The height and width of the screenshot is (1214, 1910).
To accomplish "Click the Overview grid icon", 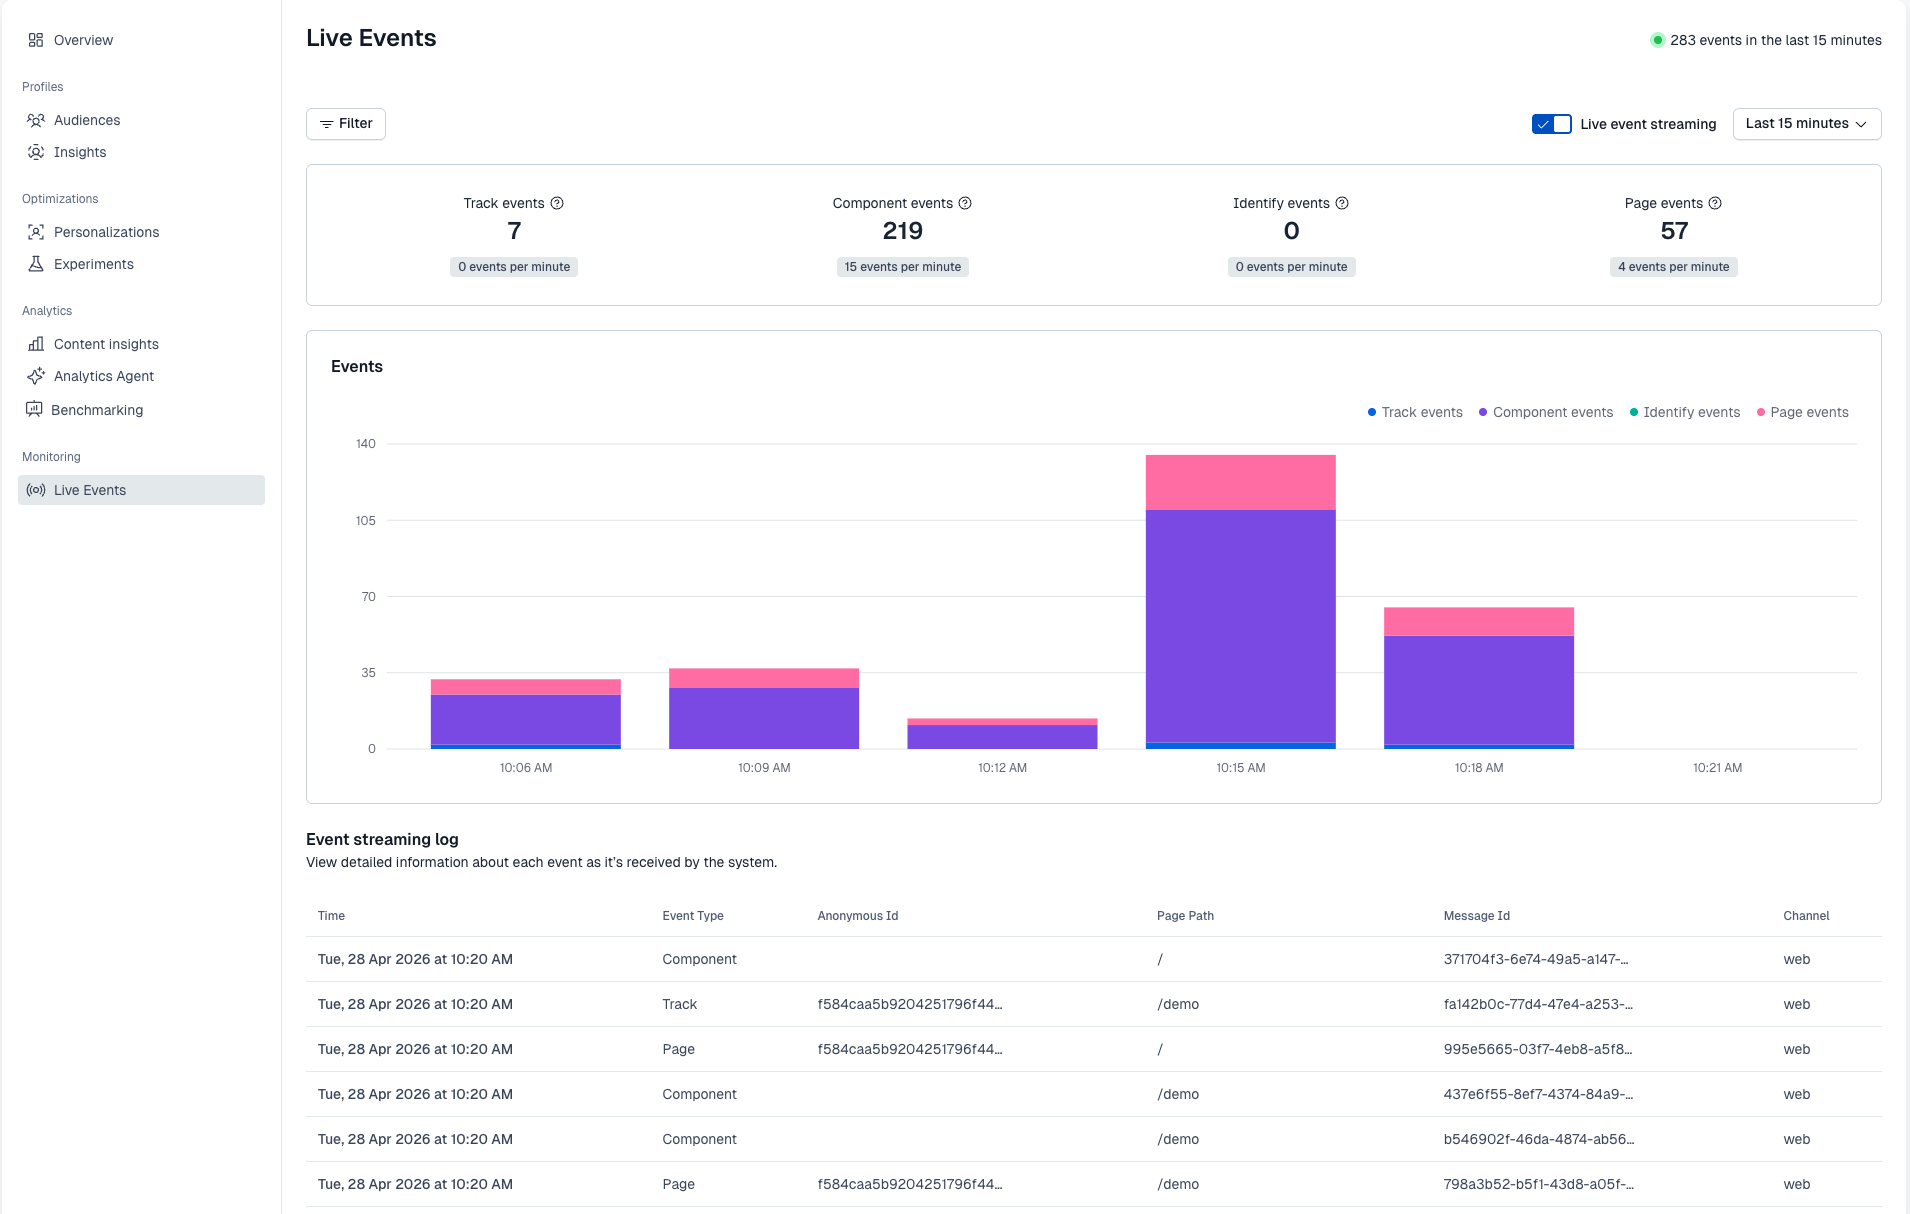I will [36, 40].
